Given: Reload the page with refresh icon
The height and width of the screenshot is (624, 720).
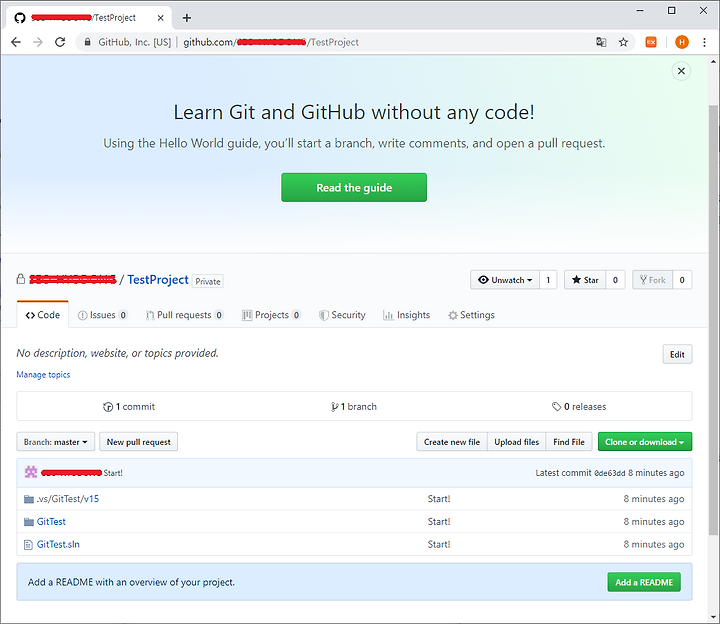Looking at the screenshot, I should coord(60,42).
